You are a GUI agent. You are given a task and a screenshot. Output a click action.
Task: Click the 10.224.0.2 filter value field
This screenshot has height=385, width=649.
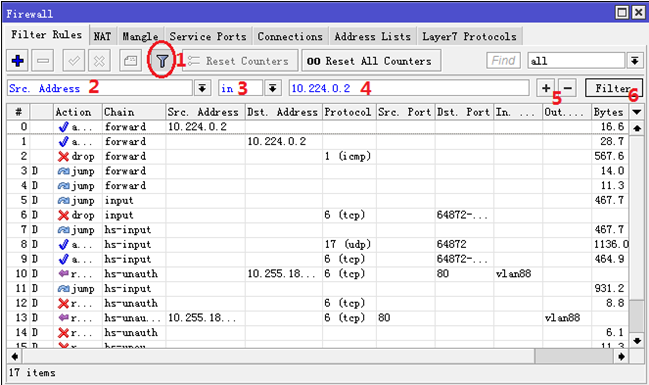point(409,88)
